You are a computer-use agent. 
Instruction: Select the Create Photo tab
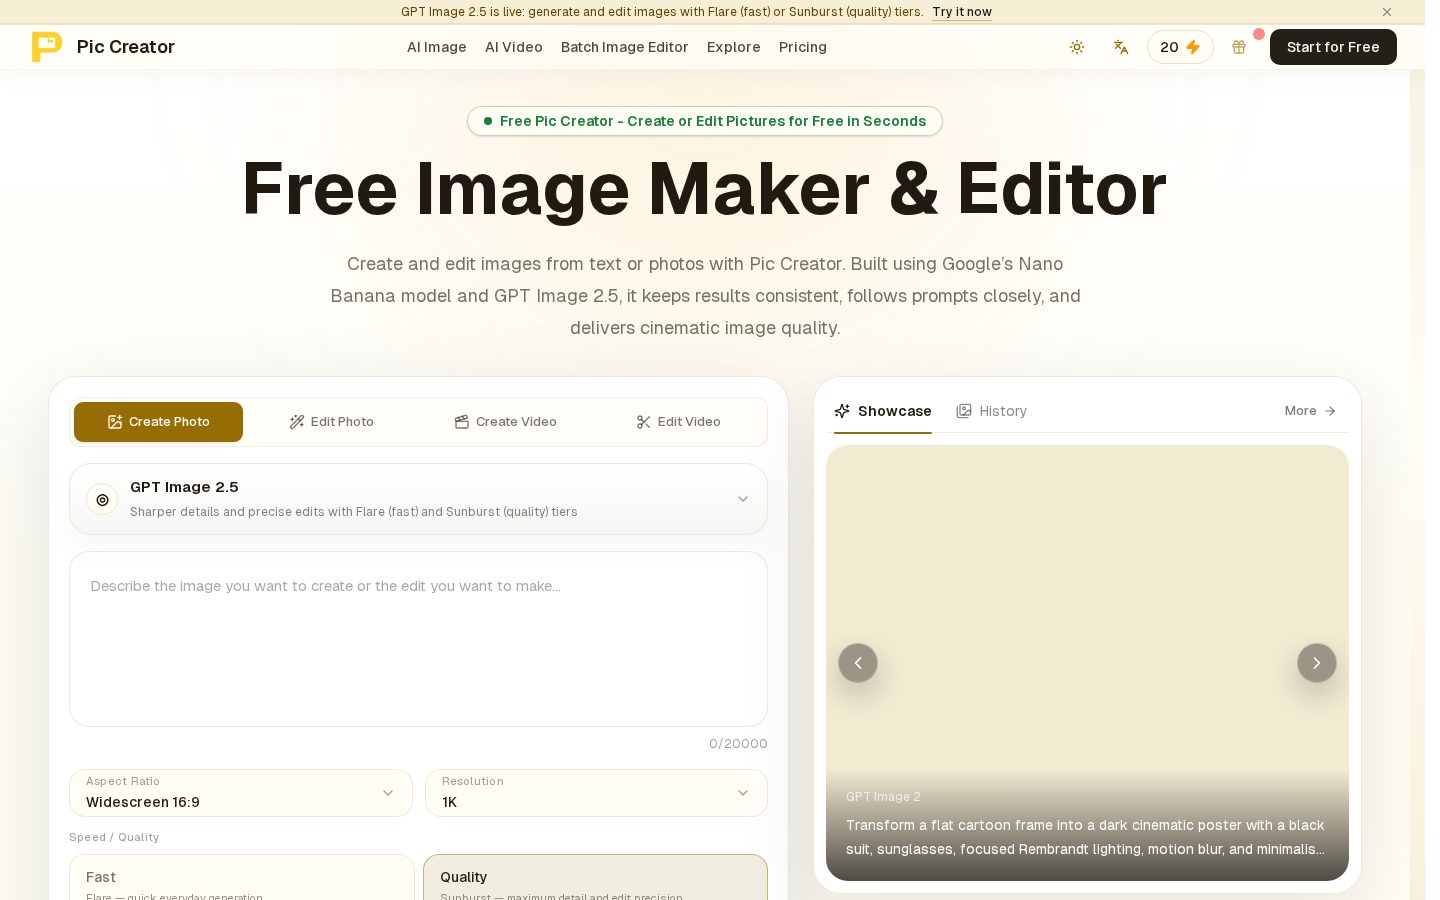click(x=158, y=422)
